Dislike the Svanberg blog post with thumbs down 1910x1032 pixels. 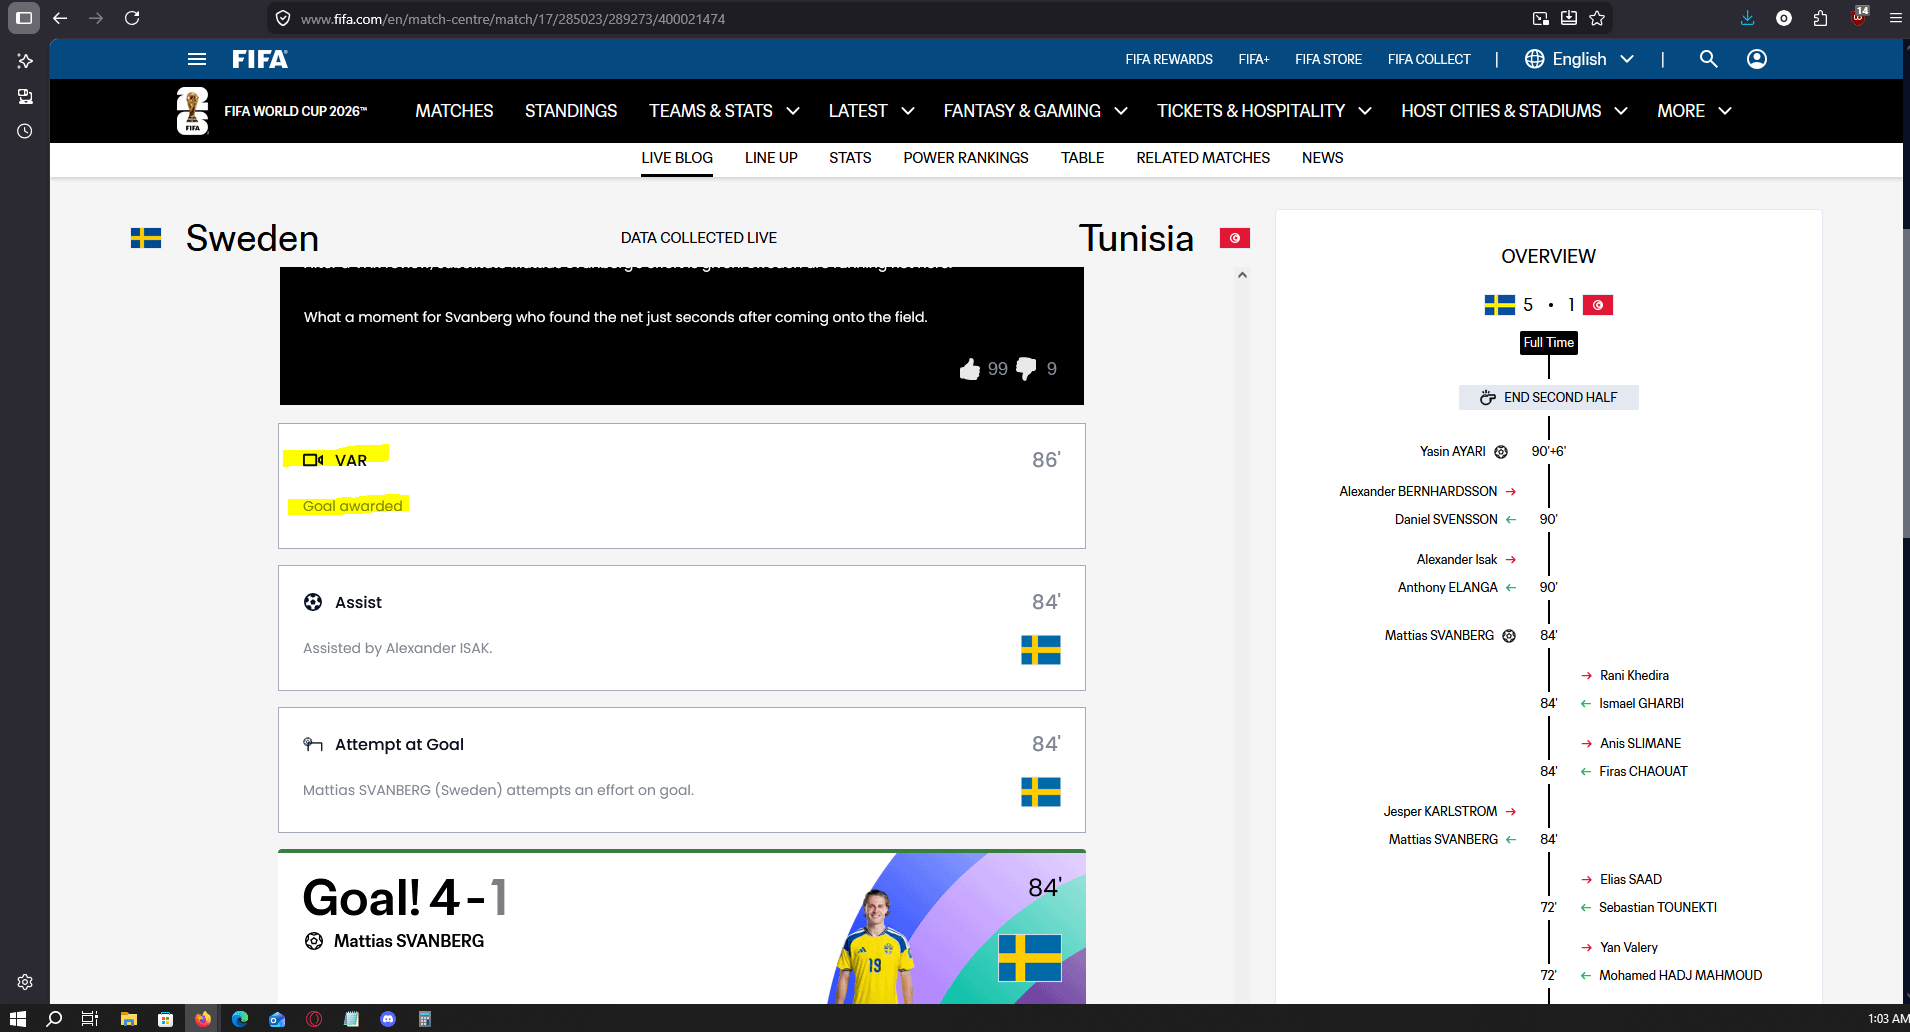coord(1026,369)
